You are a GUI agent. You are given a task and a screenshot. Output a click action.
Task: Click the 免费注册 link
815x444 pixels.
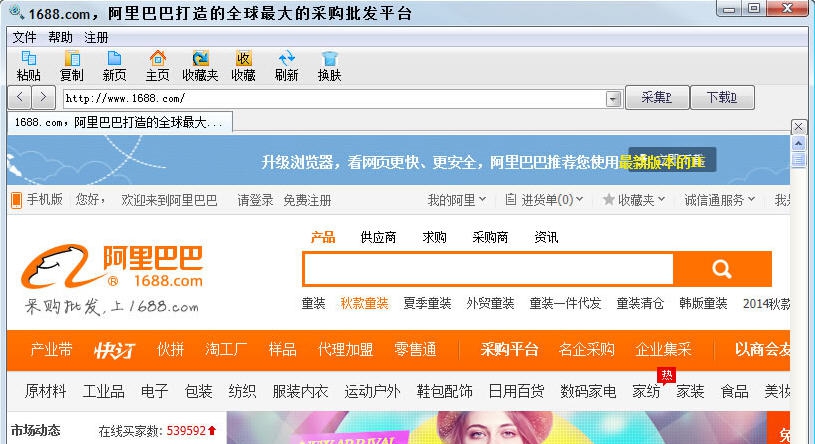(x=307, y=200)
